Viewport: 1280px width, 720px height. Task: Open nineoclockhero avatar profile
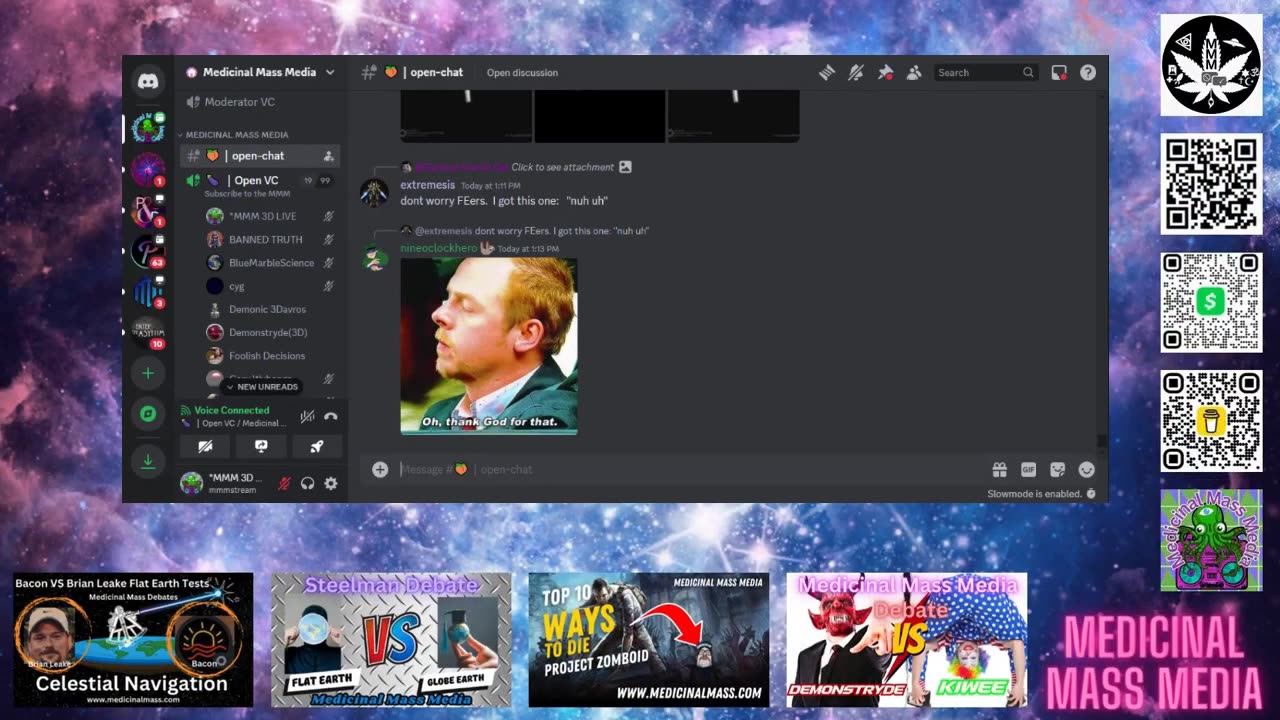pos(375,257)
